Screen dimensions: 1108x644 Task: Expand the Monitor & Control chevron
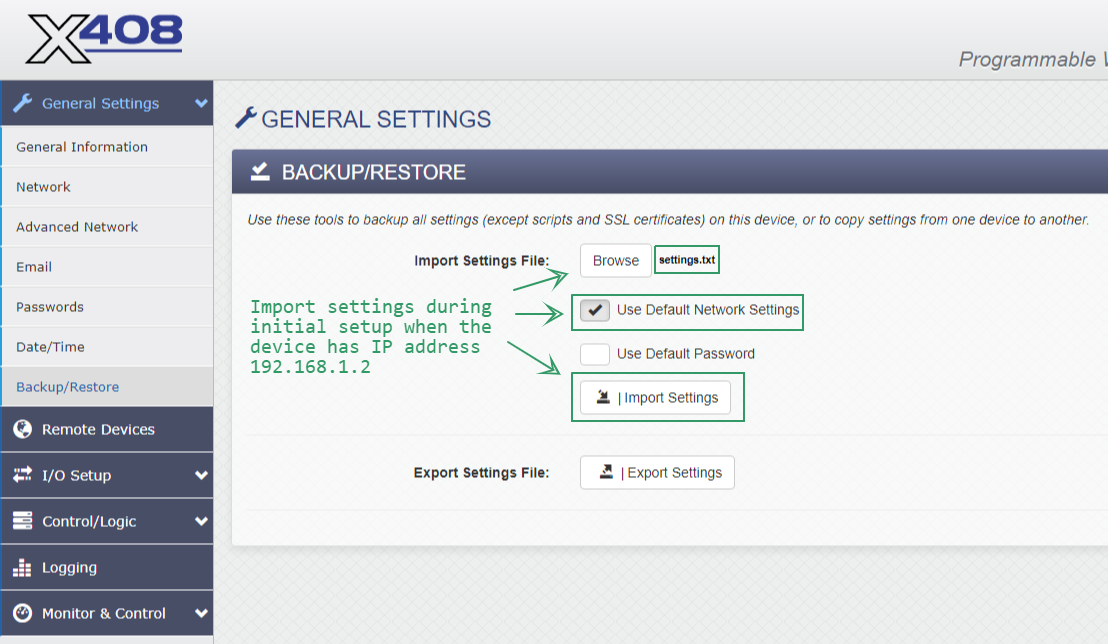point(201,613)
